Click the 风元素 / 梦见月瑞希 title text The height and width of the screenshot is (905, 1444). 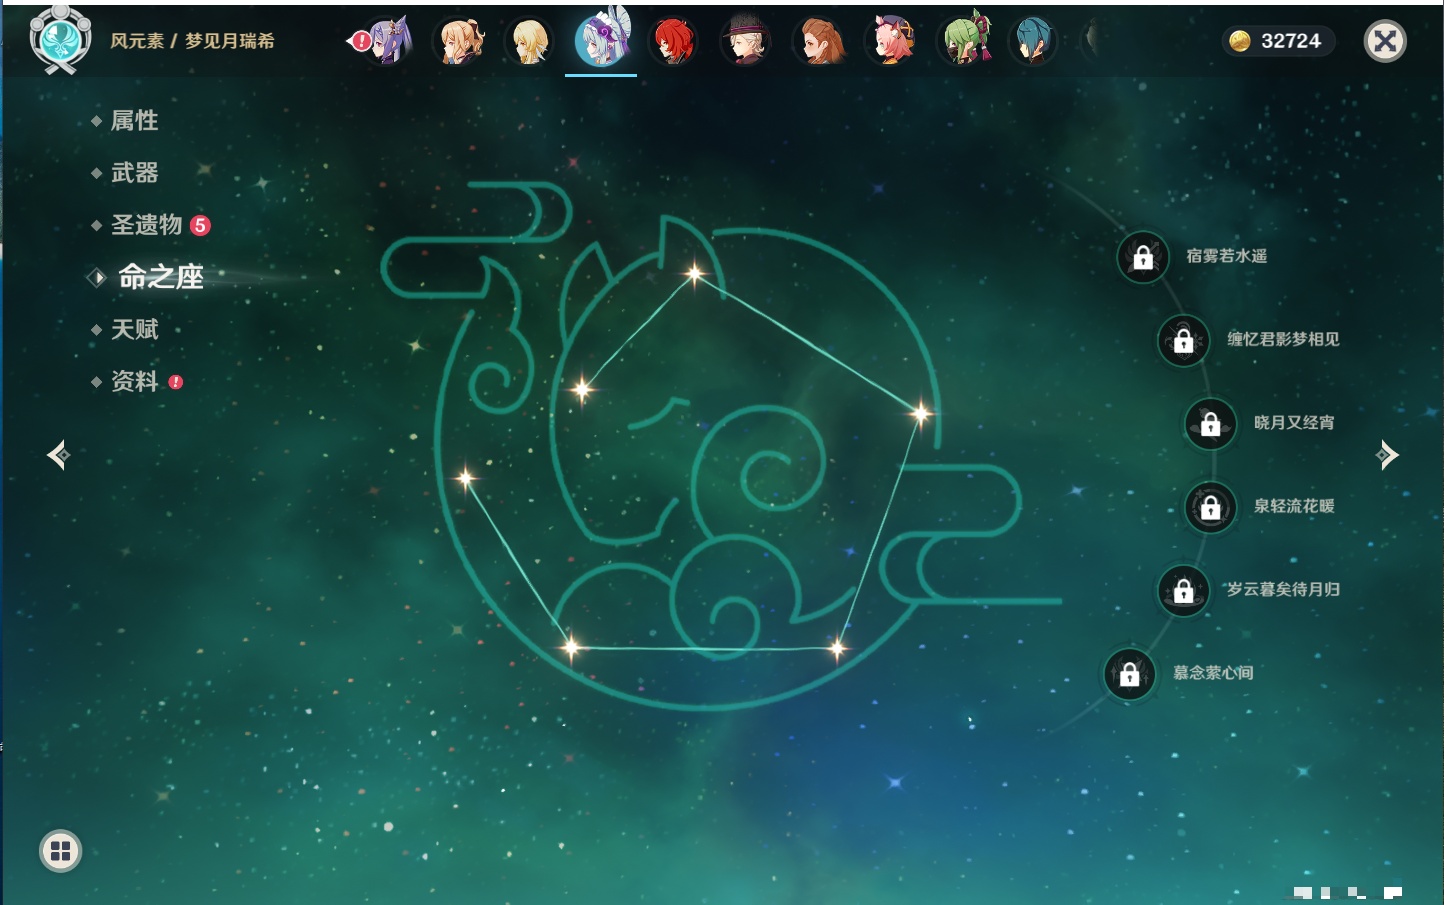pos(192,41)
